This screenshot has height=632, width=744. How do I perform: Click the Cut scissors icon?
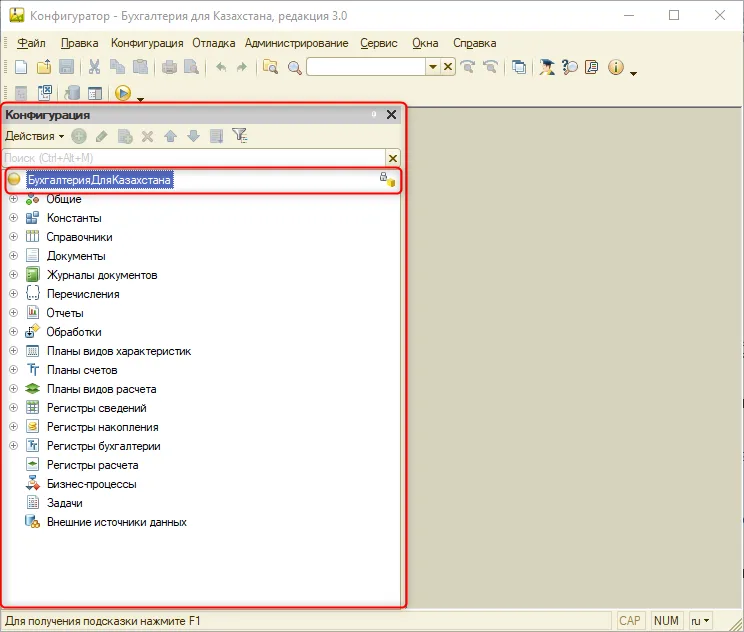tap(94, 67)
